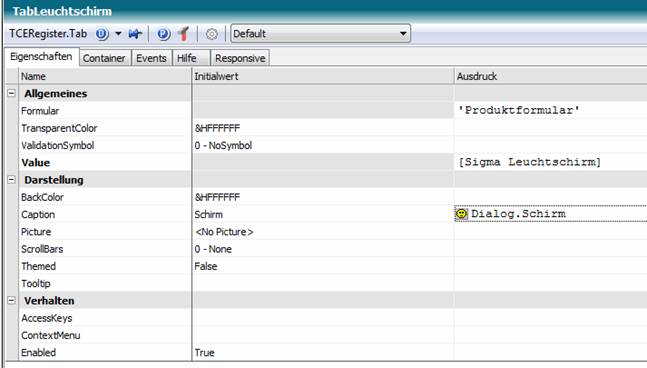Click the blue pin icon in toolbar
The image size is (647, 368).
(x=135, y=34)
